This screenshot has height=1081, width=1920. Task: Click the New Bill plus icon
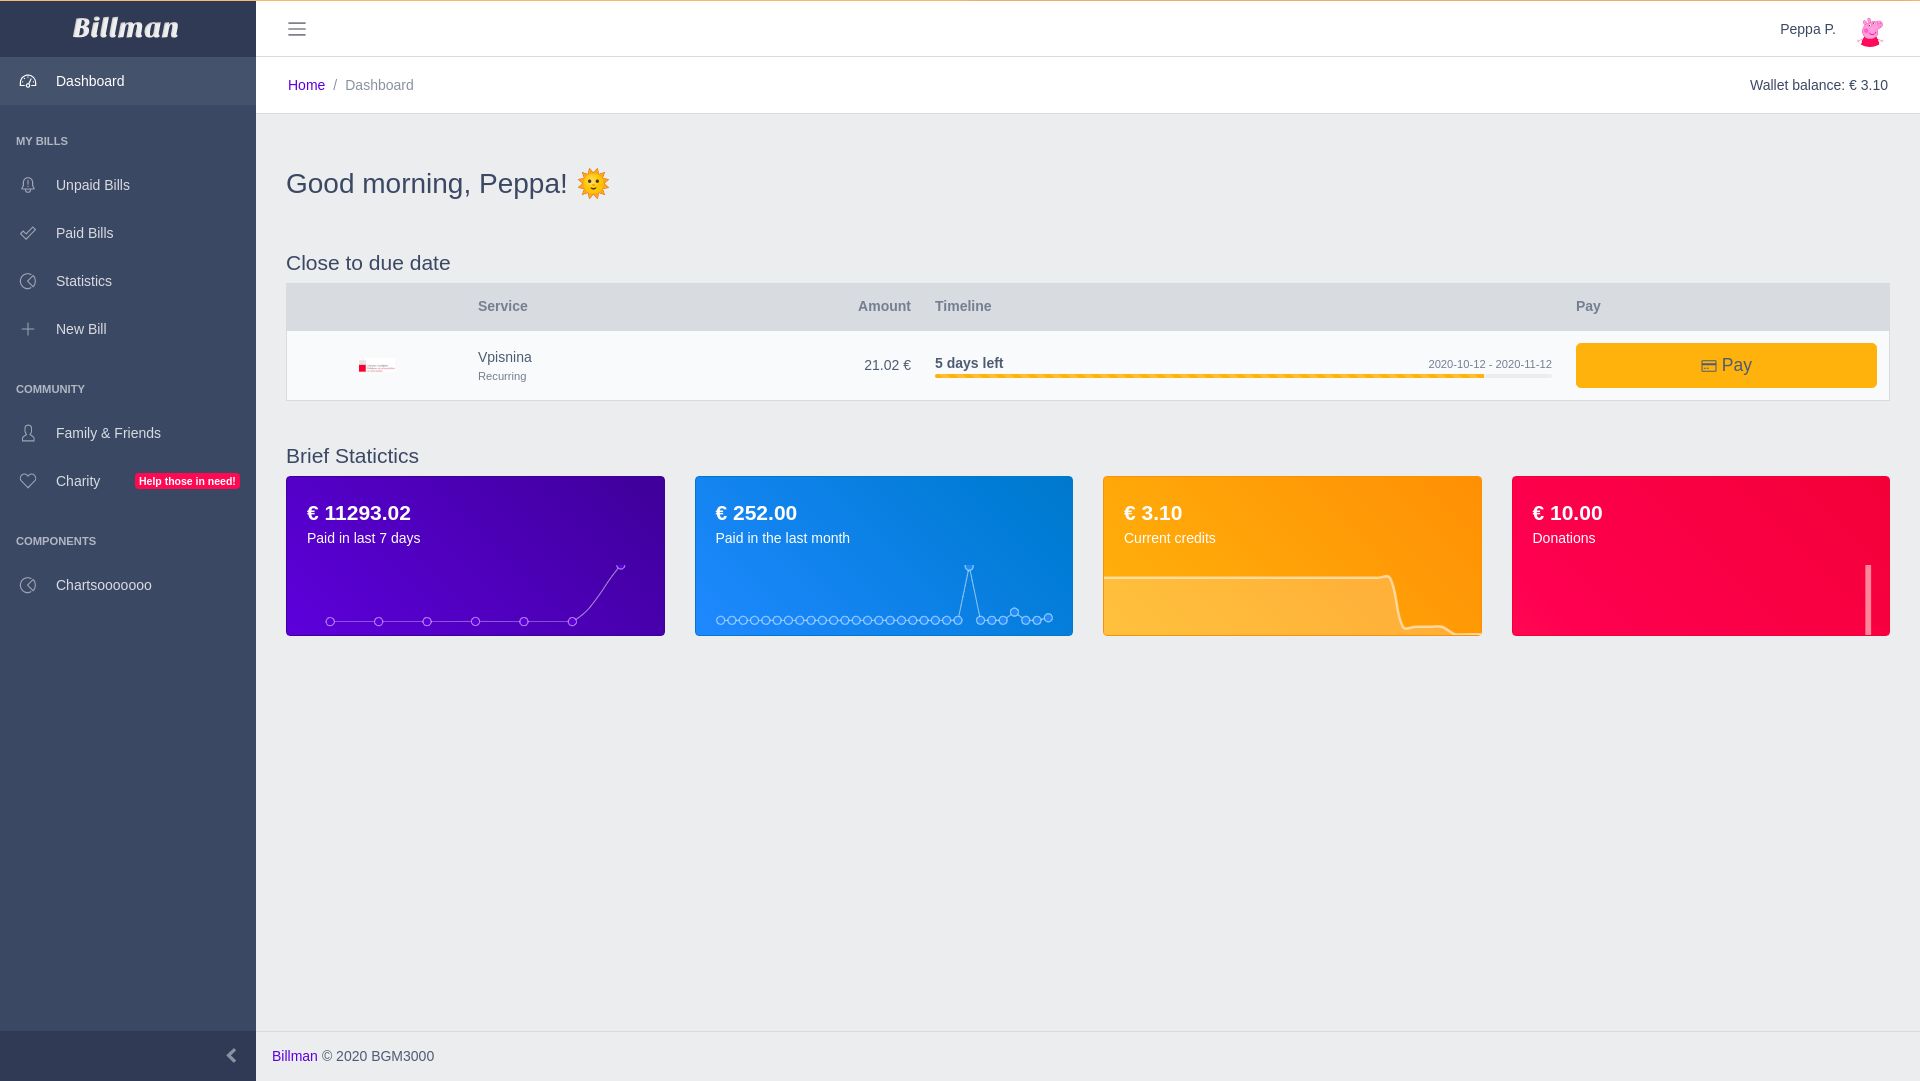point(28,329)
